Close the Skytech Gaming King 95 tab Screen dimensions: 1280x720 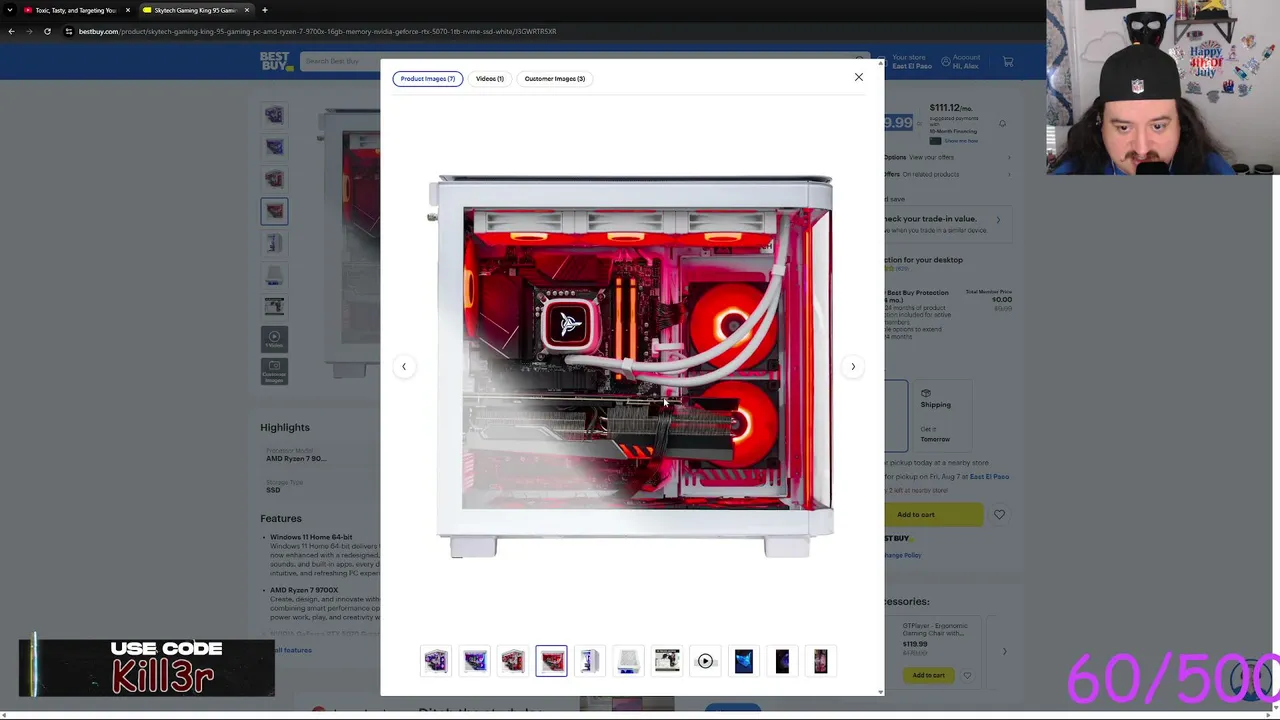(x=246, y=10)
